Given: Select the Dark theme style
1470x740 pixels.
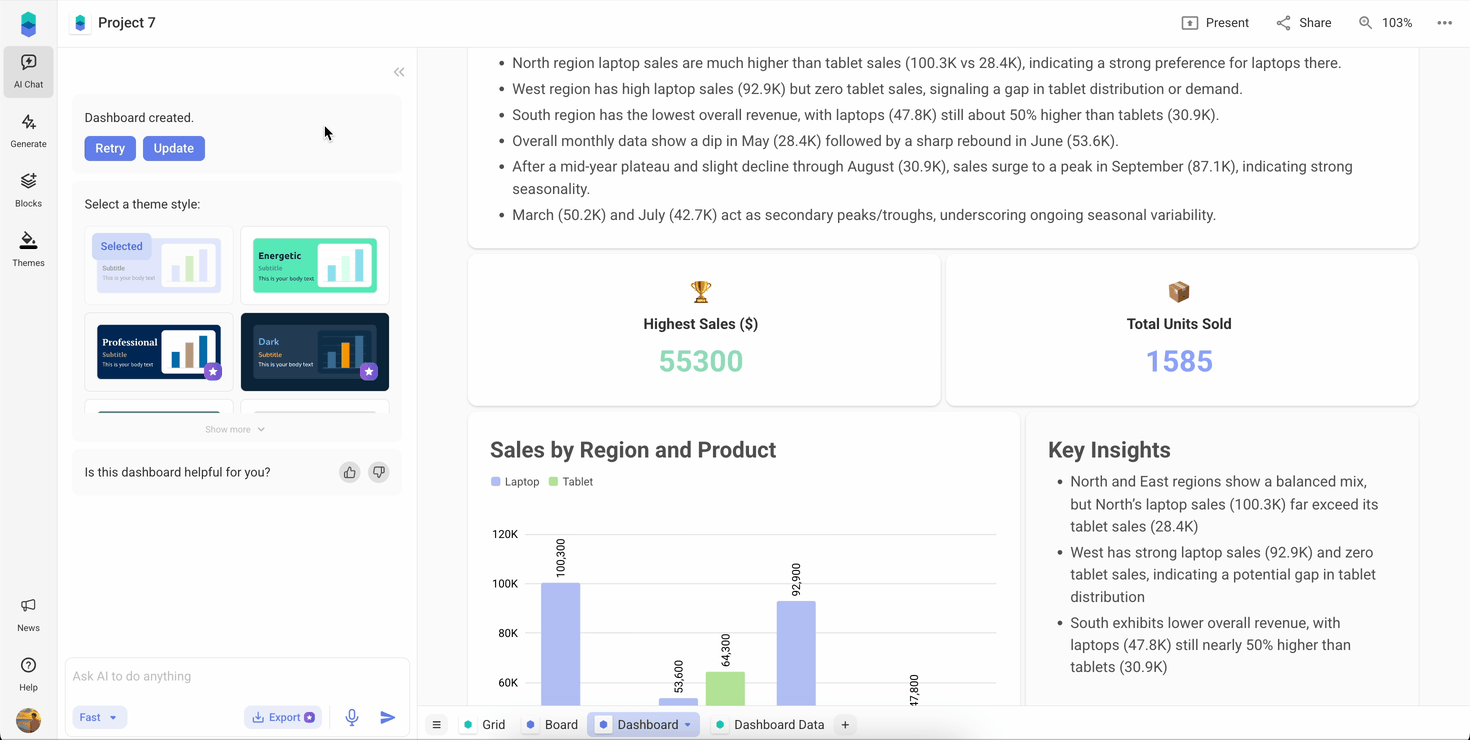Looking at the screenshot, I should click(x=315, y=351).
